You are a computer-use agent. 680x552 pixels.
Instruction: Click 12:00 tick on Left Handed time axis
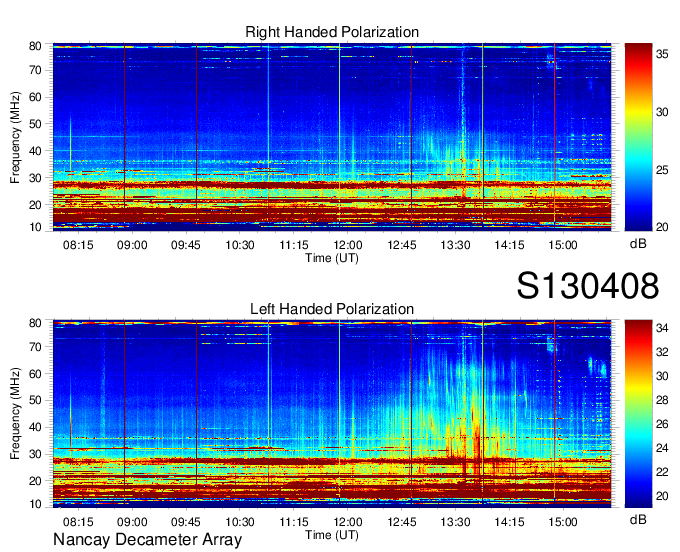pos(347,522)
